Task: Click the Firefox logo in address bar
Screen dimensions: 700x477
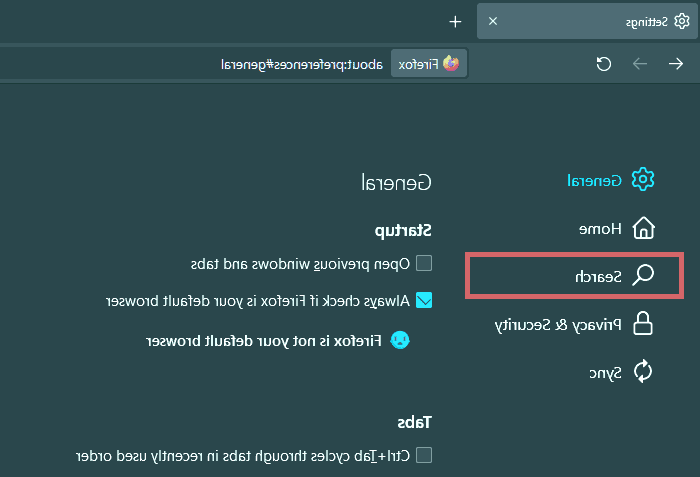Action: coord(451,64)
